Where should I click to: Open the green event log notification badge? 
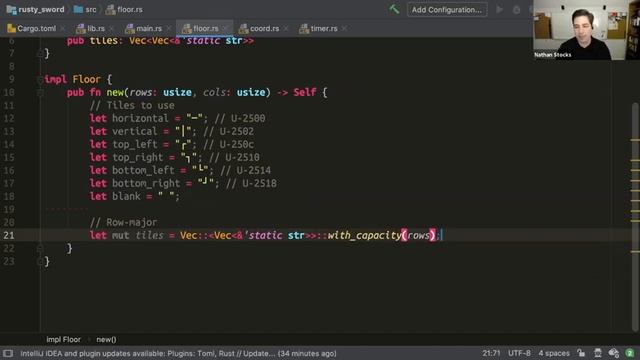point(629,353)
